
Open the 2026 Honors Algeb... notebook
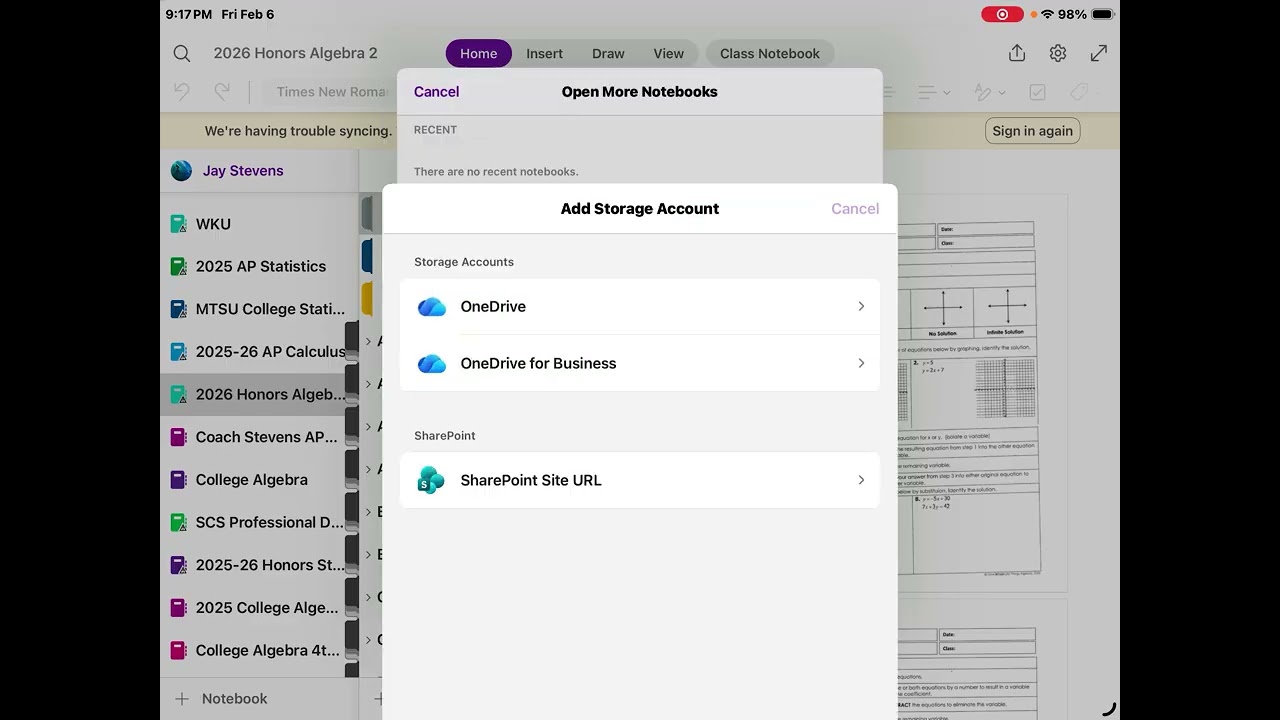pos(259,395)
